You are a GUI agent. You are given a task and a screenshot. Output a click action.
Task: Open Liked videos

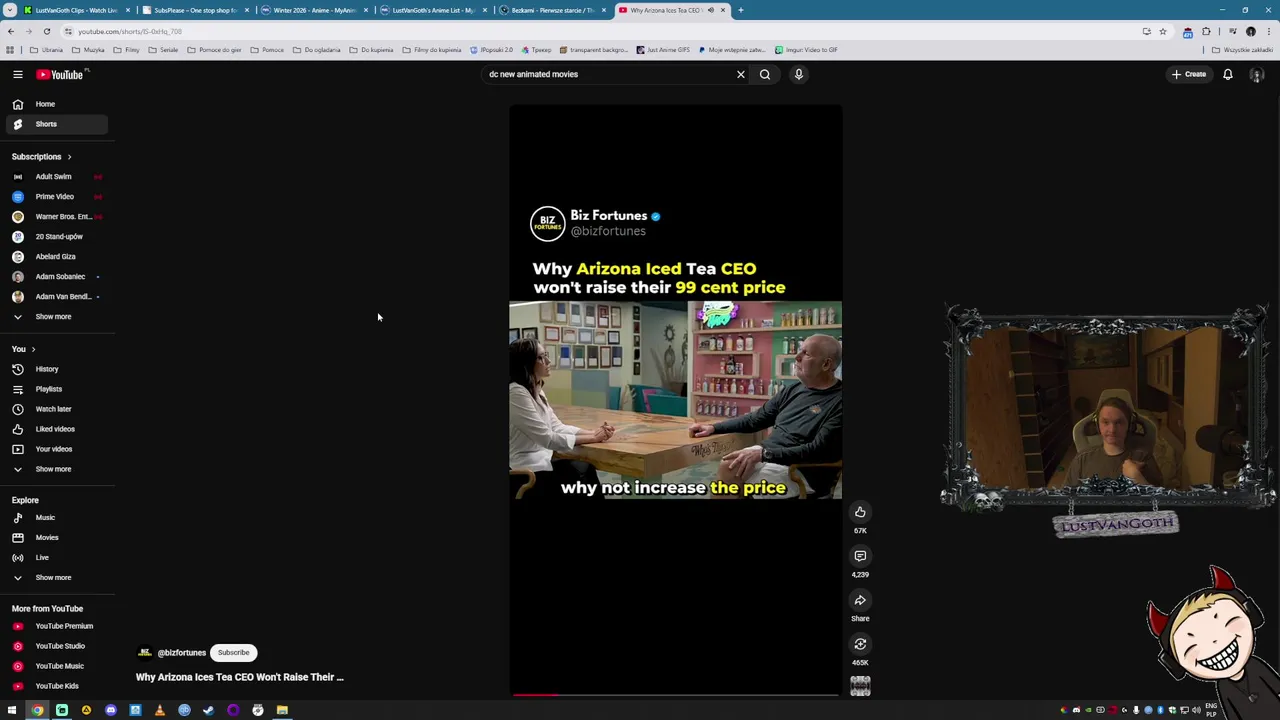(55, 429)
